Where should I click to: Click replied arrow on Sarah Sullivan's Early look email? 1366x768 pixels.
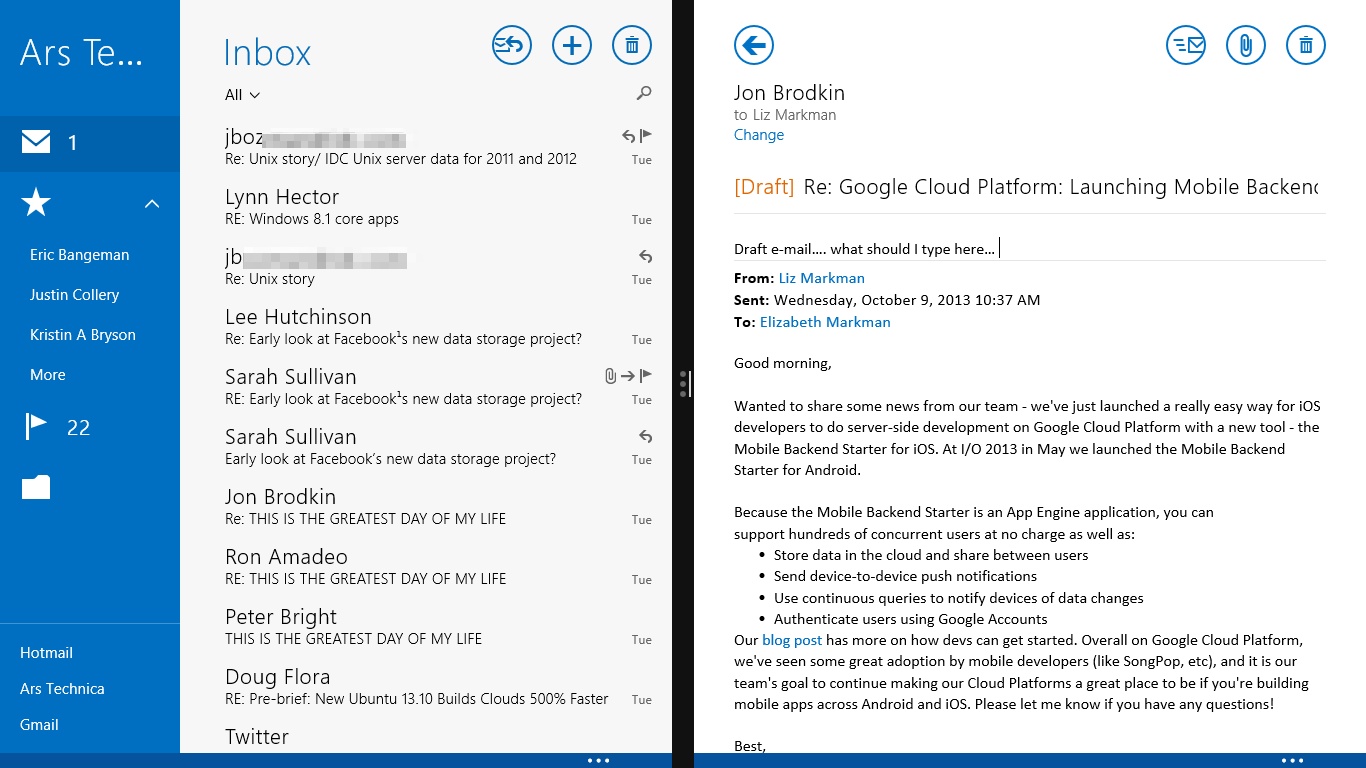[645, 436]
